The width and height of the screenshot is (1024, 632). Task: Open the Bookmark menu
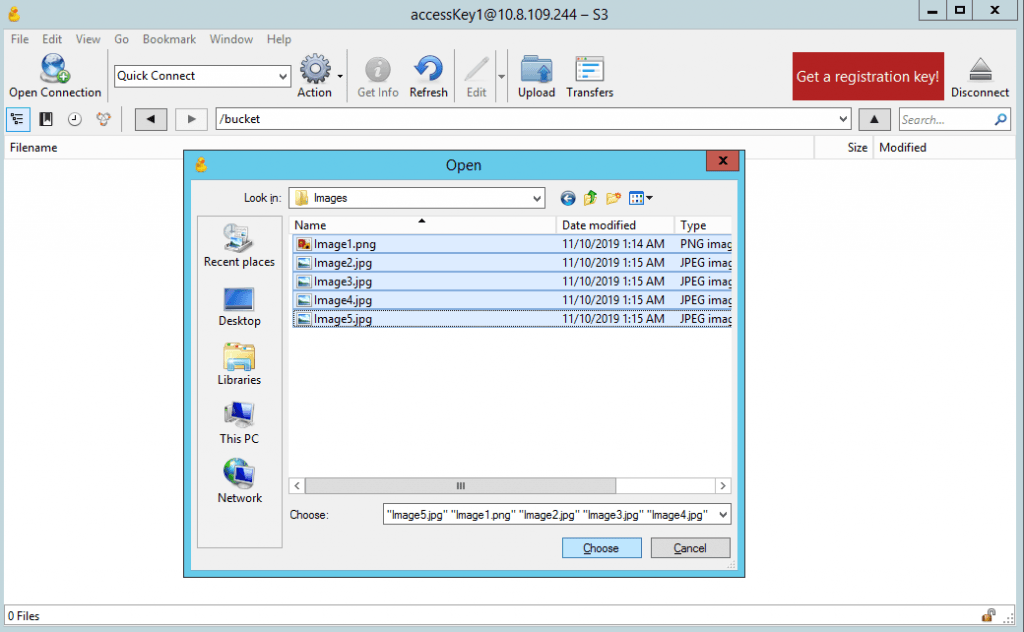coord(169,39)
